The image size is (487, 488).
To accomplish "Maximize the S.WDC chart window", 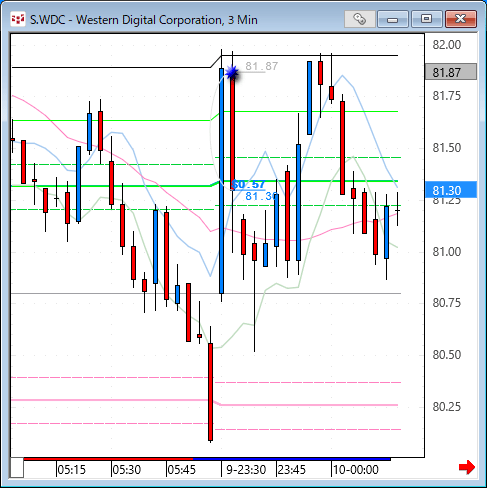I will (426, 19).
